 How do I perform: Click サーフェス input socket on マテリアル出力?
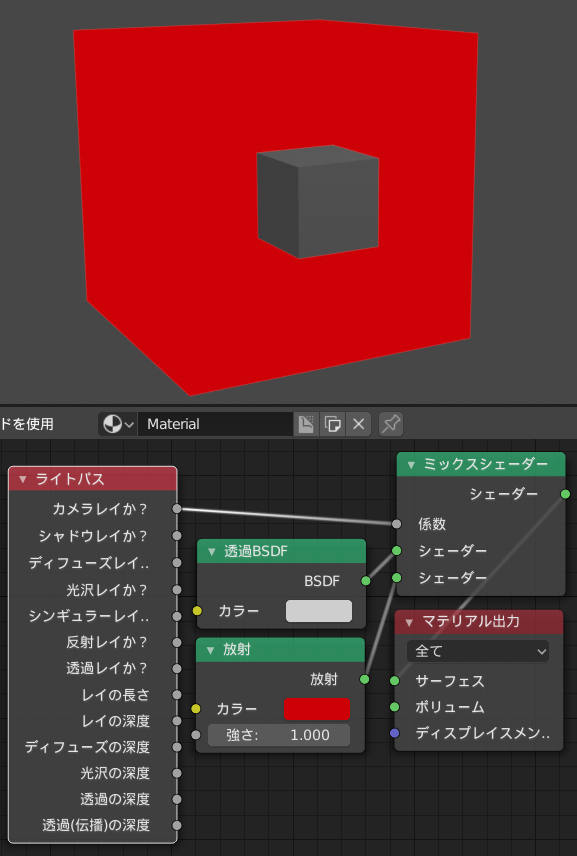click(395, 680)
